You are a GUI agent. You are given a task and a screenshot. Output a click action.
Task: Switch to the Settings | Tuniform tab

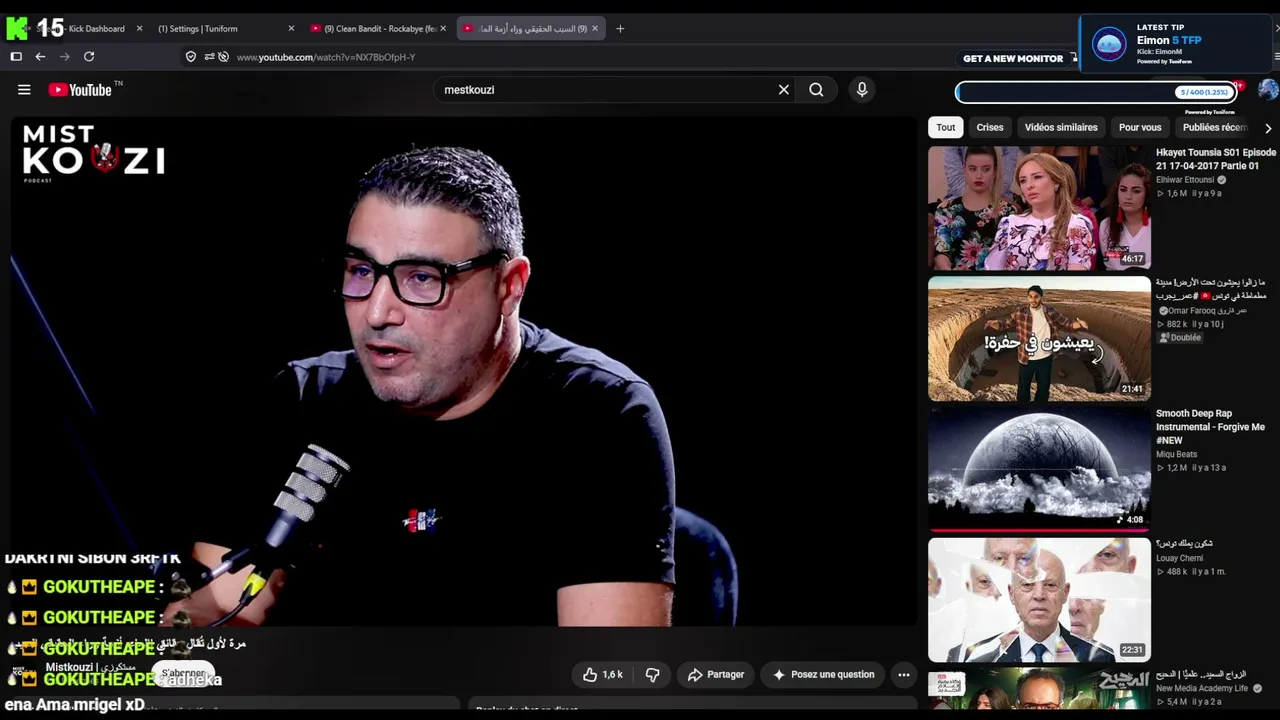tap(225, 29)
